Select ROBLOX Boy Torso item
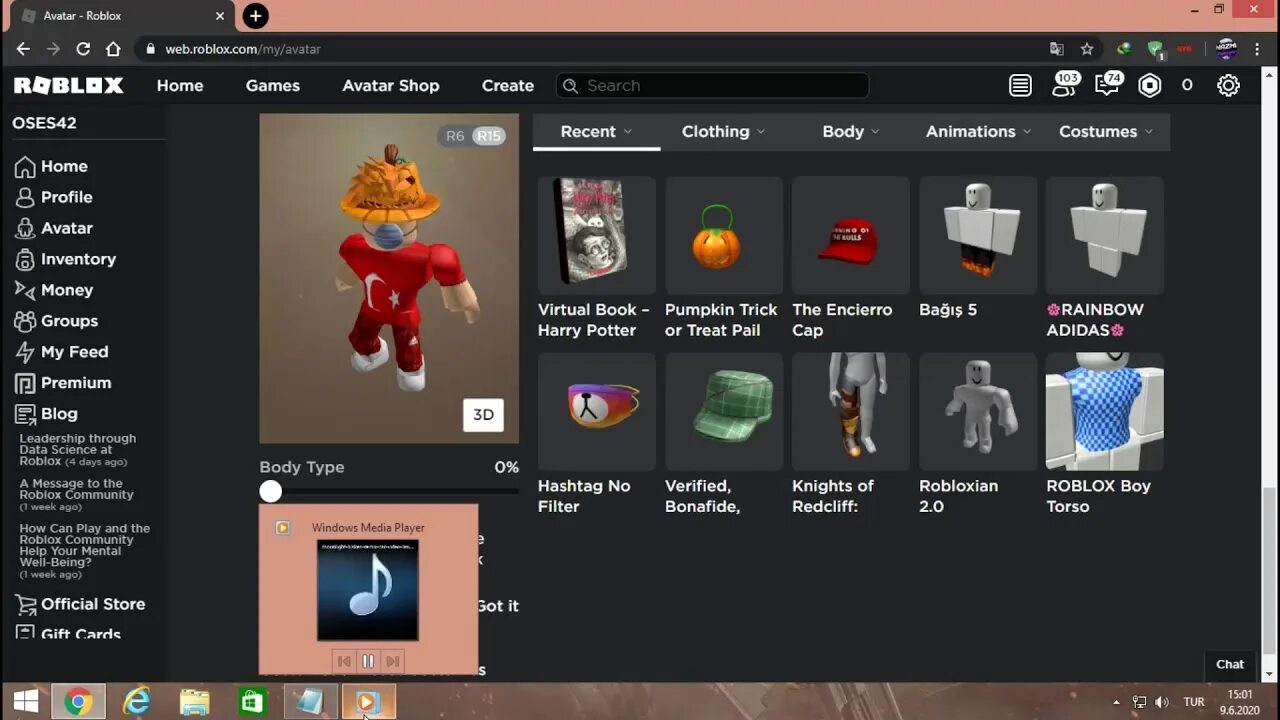 [1105, 435]
